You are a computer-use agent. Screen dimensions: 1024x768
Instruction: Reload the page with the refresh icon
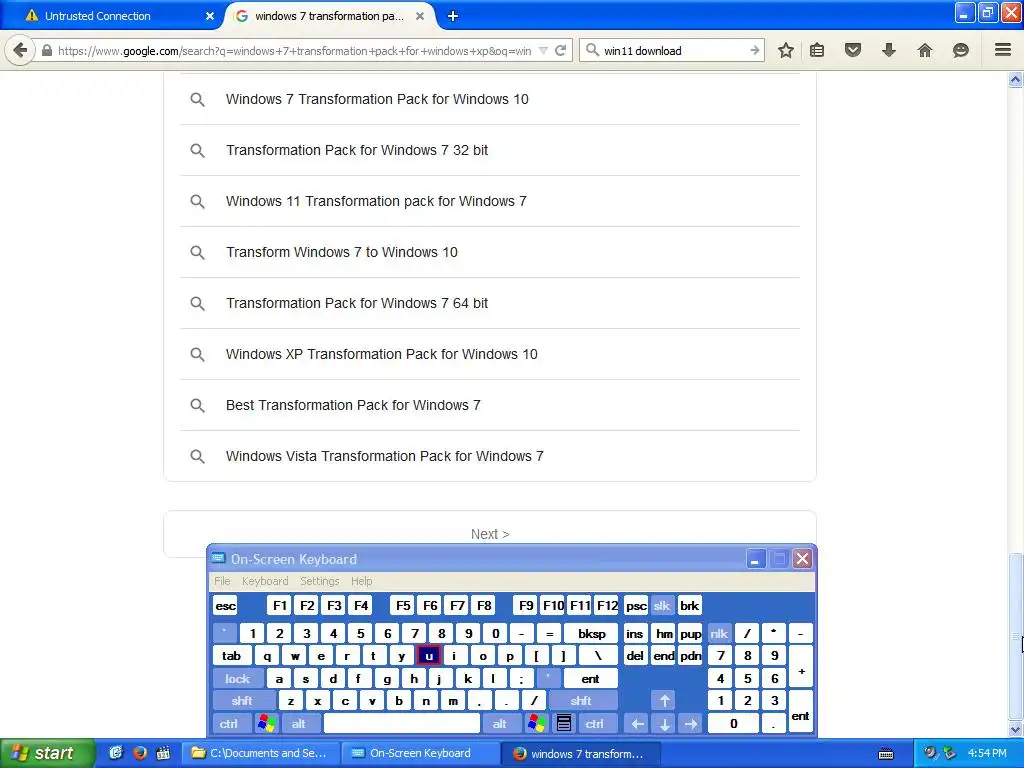point(560,50)
